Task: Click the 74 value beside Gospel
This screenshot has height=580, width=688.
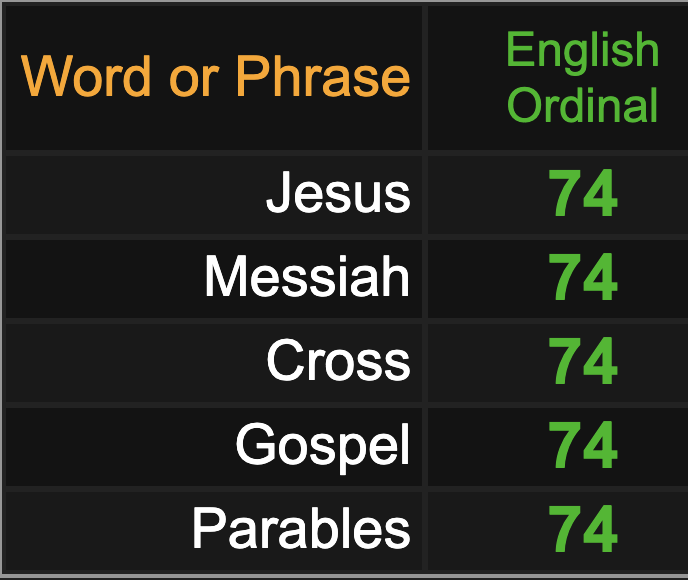Action: pos(583,445)
